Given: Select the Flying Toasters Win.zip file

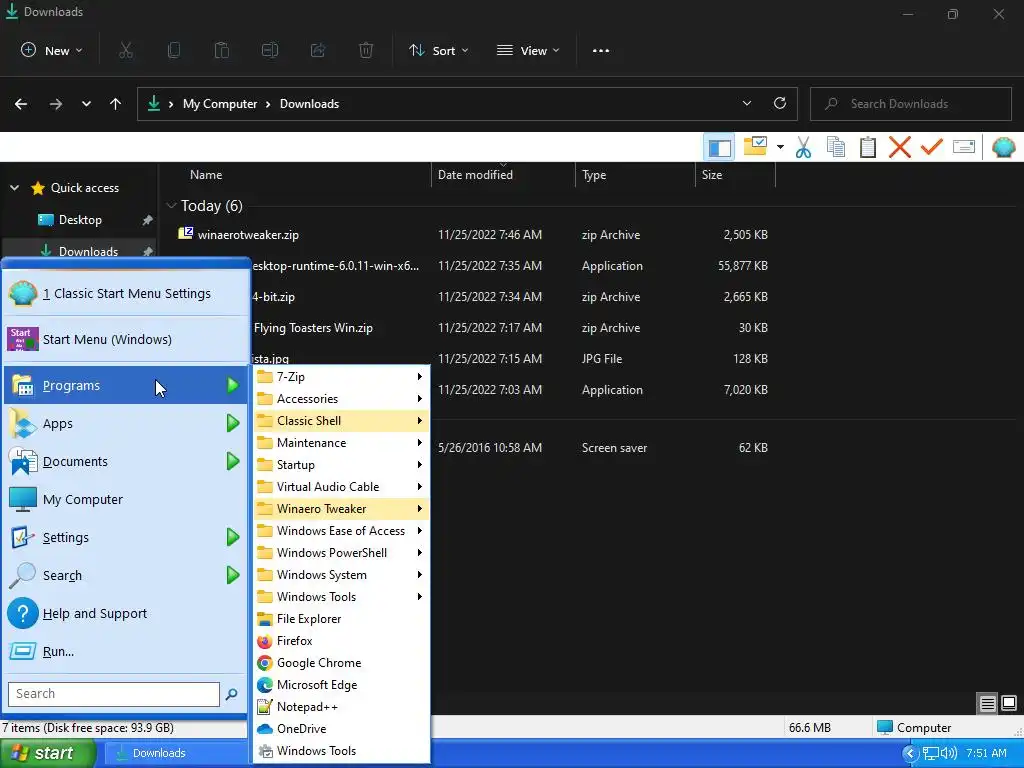Looking at the screenshot, I should pyautogui.click(x=313, y=328).
